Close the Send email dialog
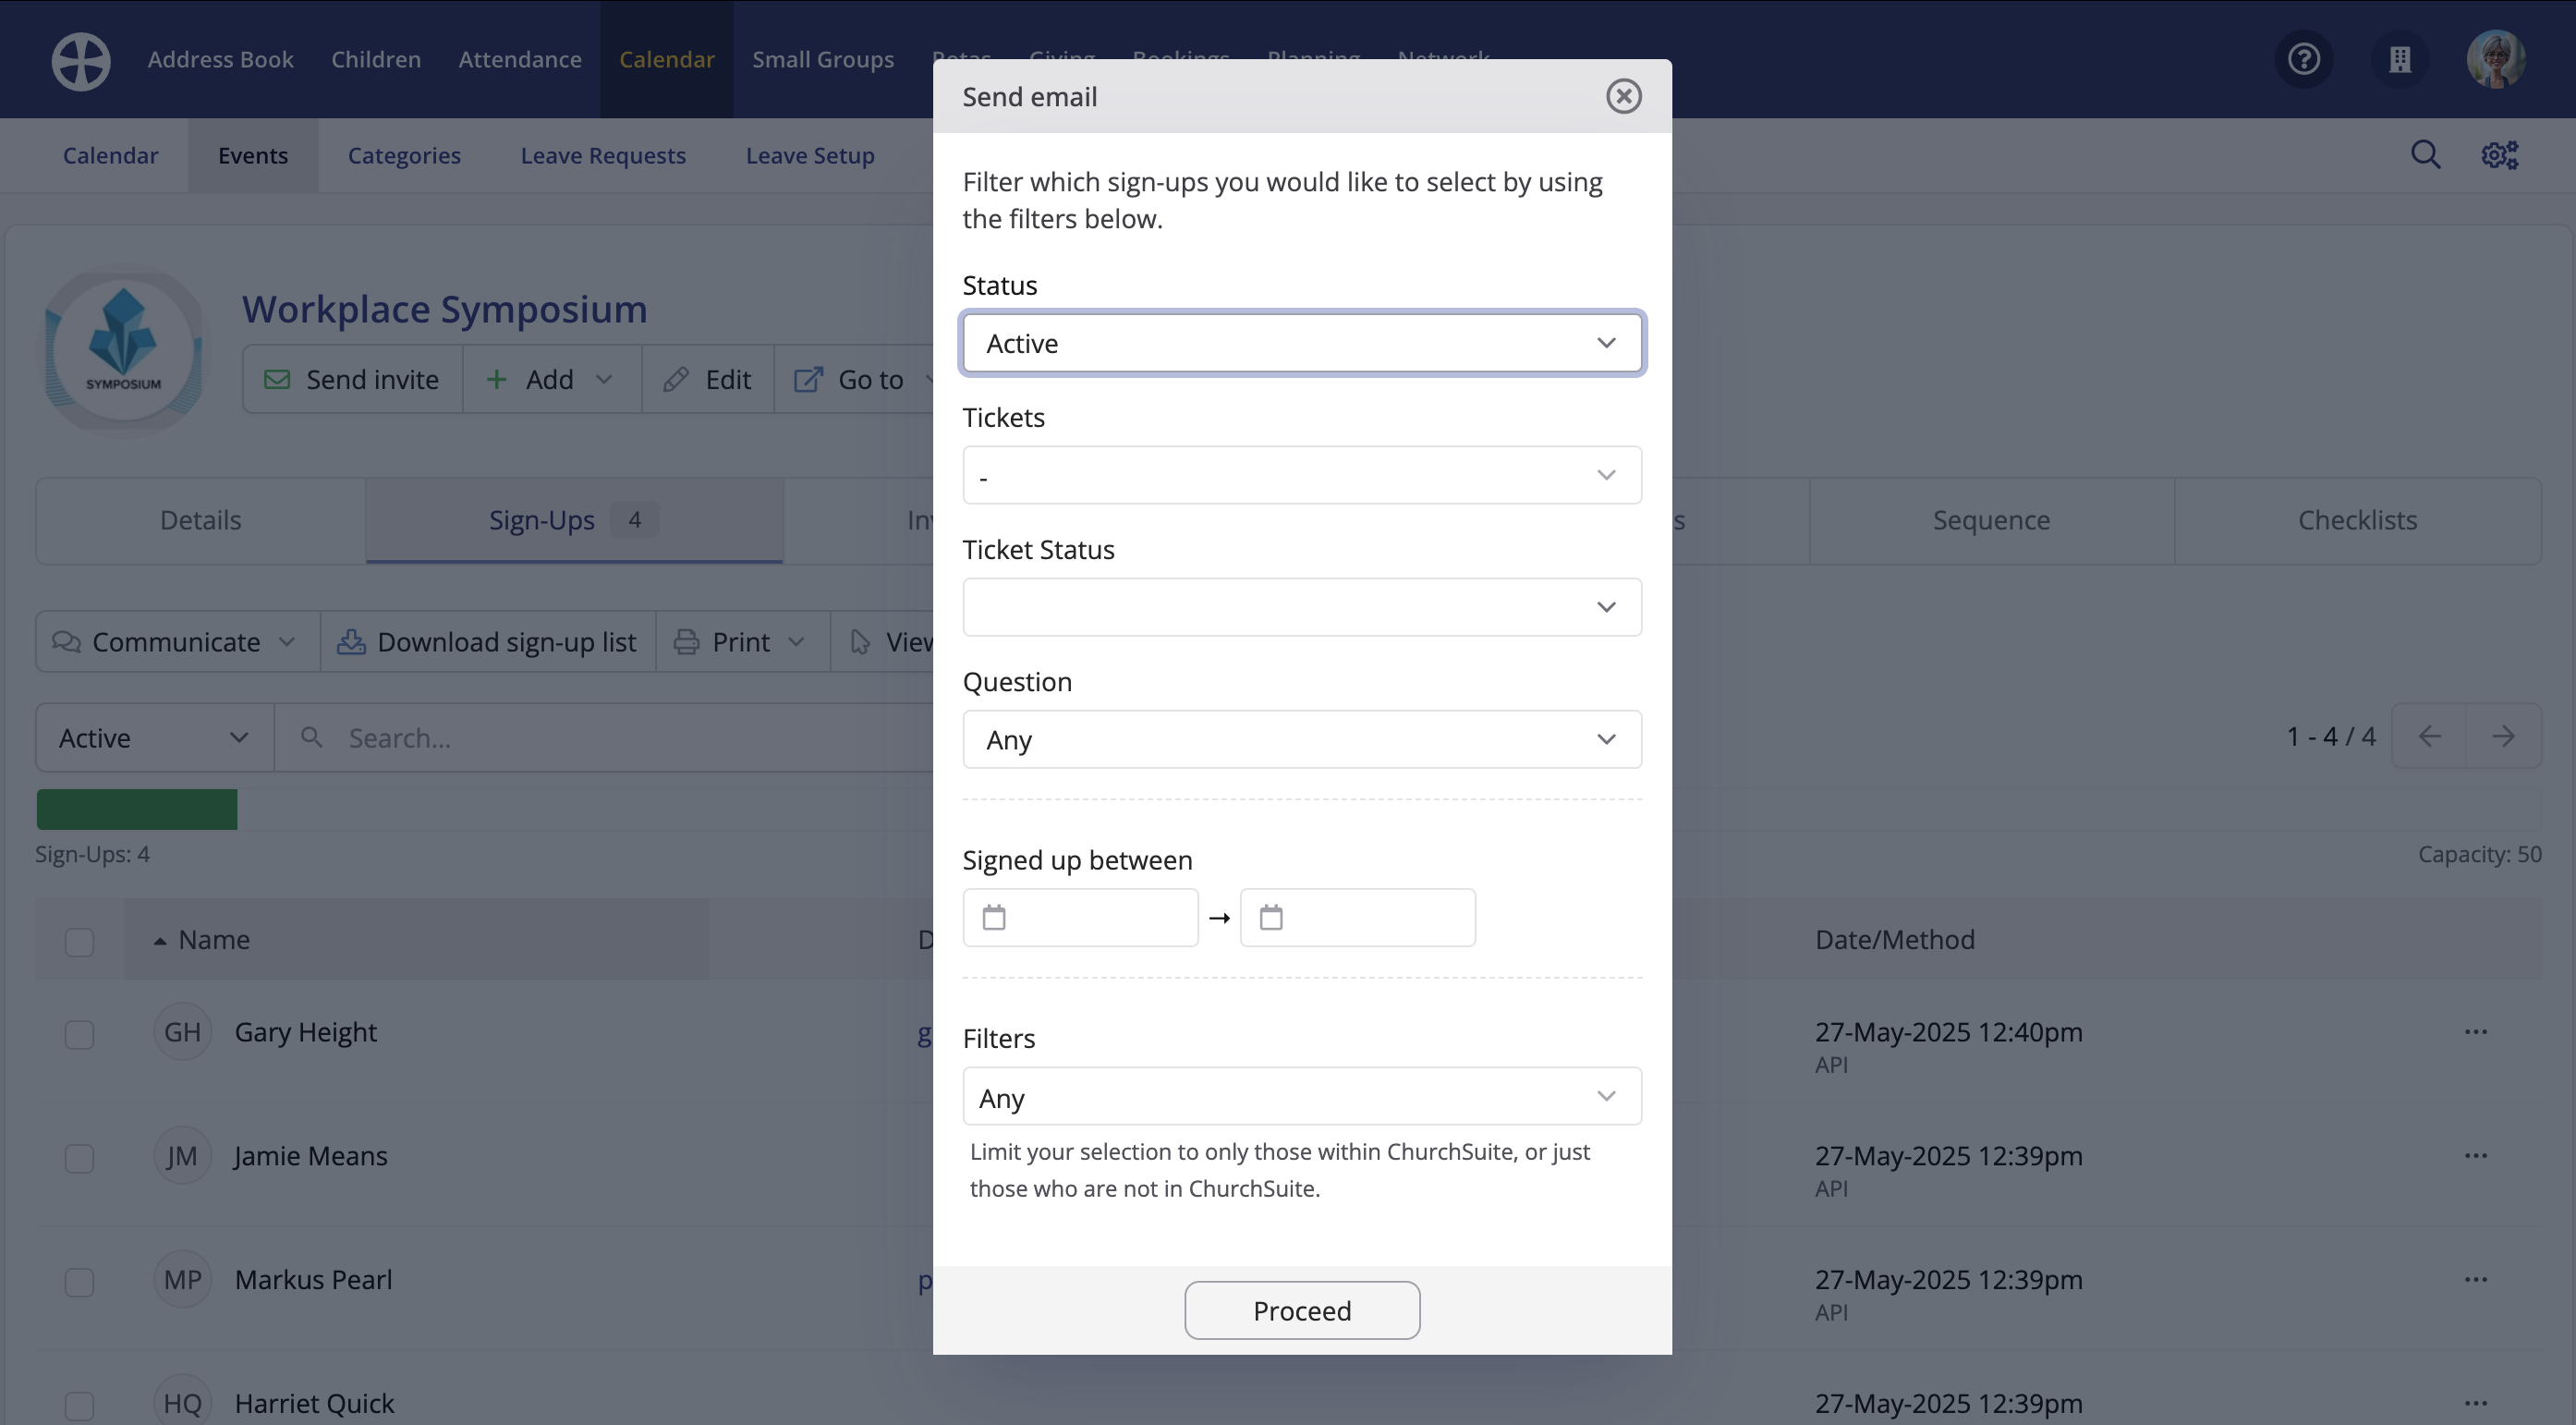The width and height of the screenshot is (2576, 1425). pos(1624,96)
